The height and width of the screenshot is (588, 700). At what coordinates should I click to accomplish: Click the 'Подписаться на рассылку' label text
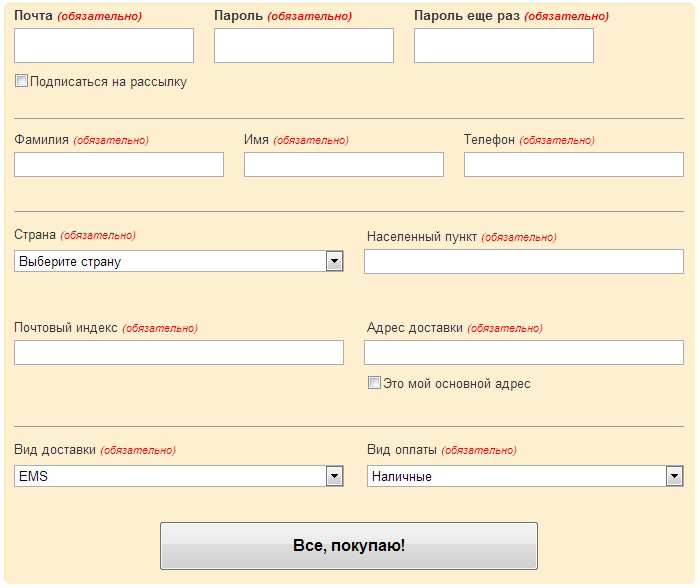tap(108, 82)
